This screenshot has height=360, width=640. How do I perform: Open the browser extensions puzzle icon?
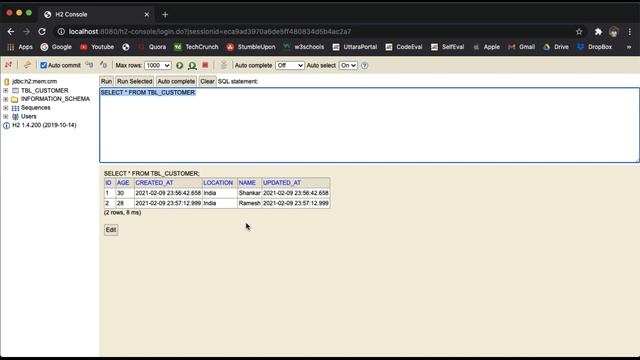point(598,31)
